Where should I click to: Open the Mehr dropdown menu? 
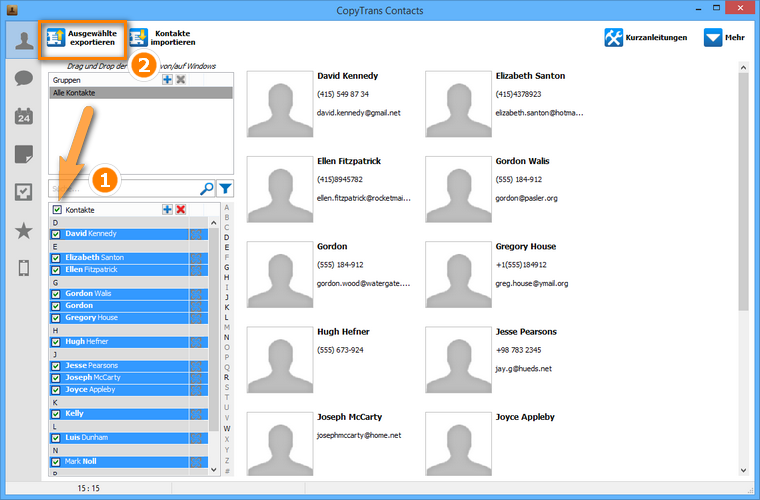725,38
